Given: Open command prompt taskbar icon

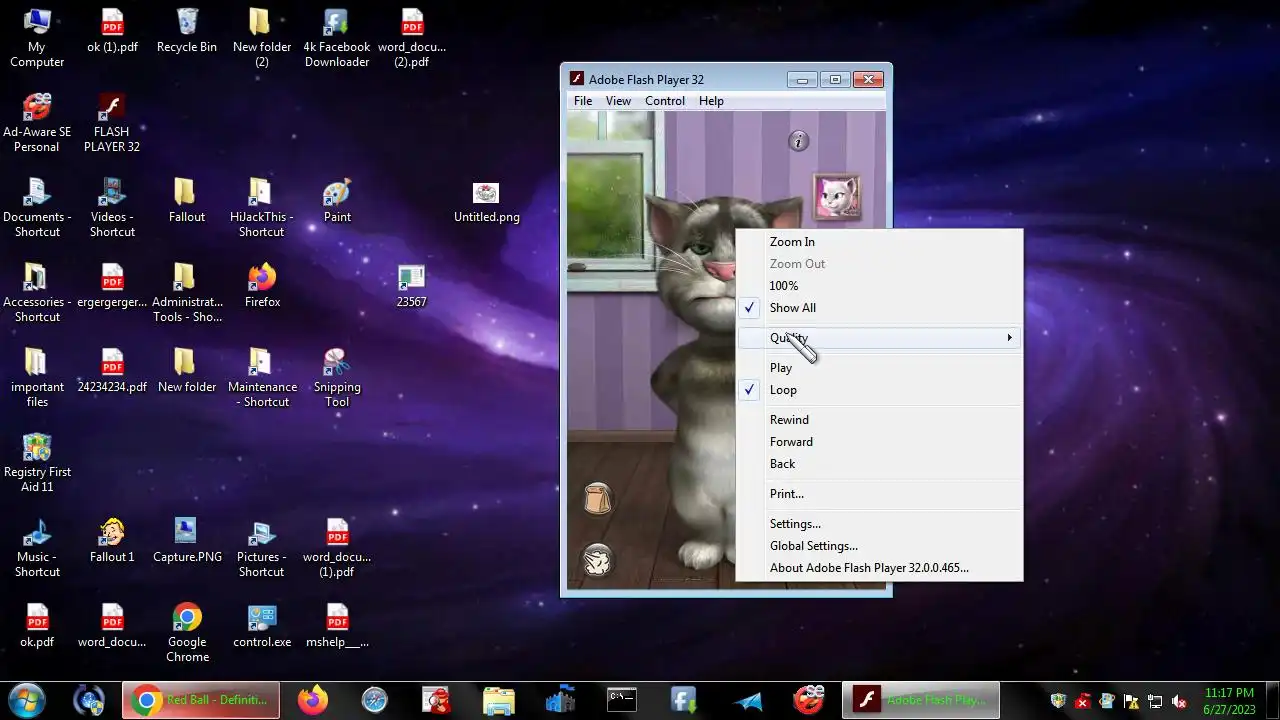Looking at the screenshot, I should click(622, 700).
